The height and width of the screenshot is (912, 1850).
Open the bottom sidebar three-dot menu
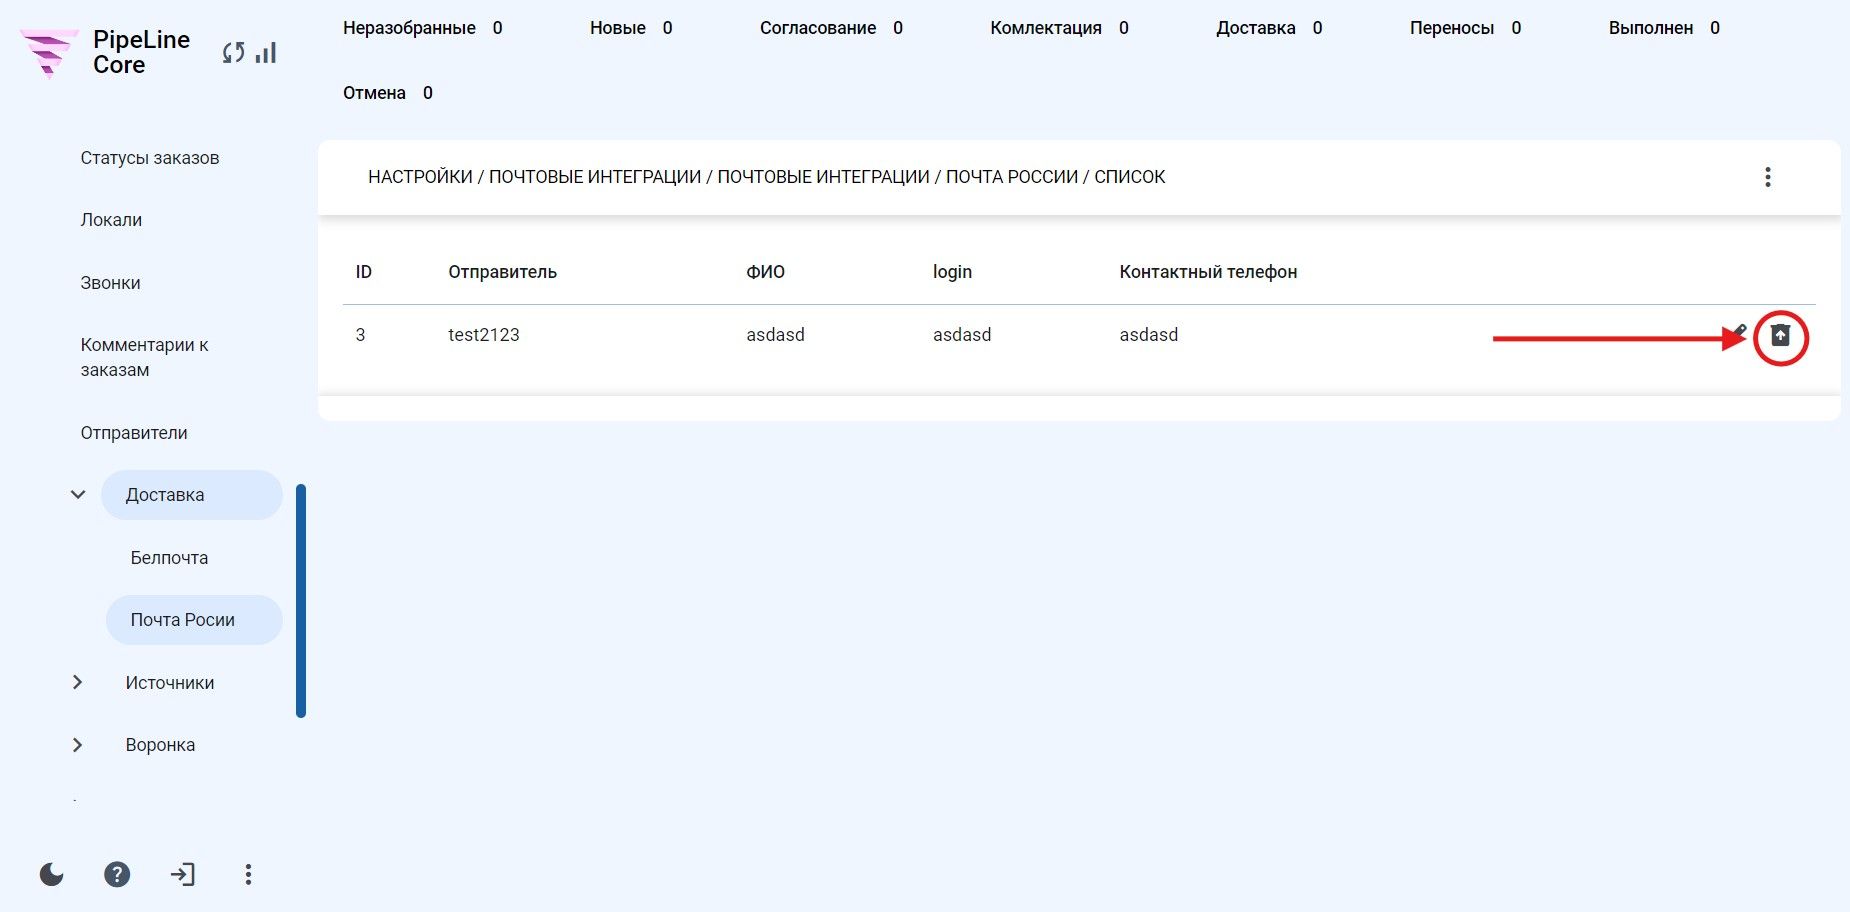coord(248,875)
